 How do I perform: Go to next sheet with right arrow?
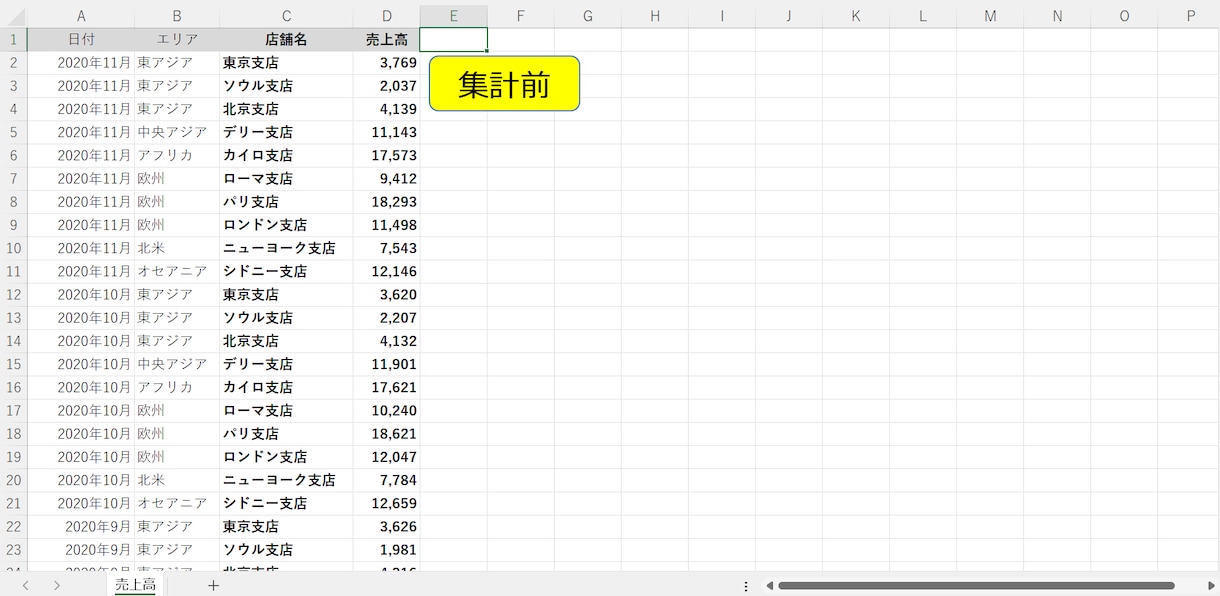click(57, 586)
